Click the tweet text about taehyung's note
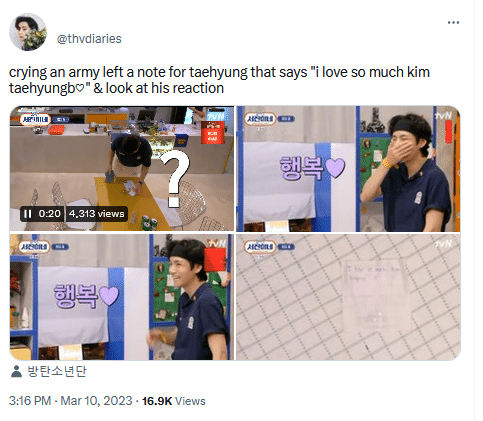This screenshot has width=483, height=421. (219, 80)
